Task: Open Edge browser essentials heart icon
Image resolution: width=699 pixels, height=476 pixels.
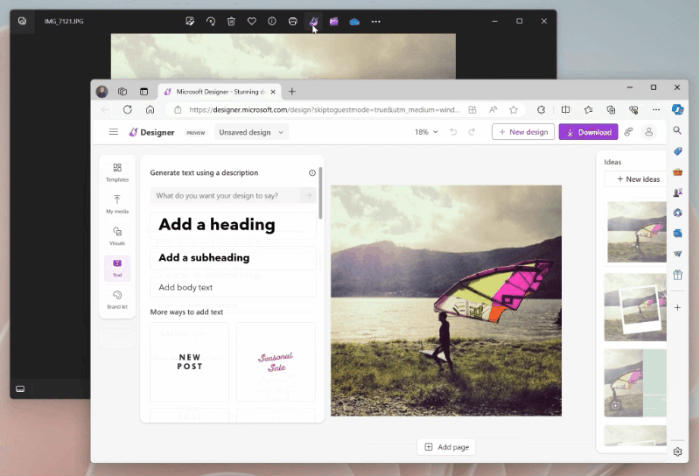Action: point(633,110)
